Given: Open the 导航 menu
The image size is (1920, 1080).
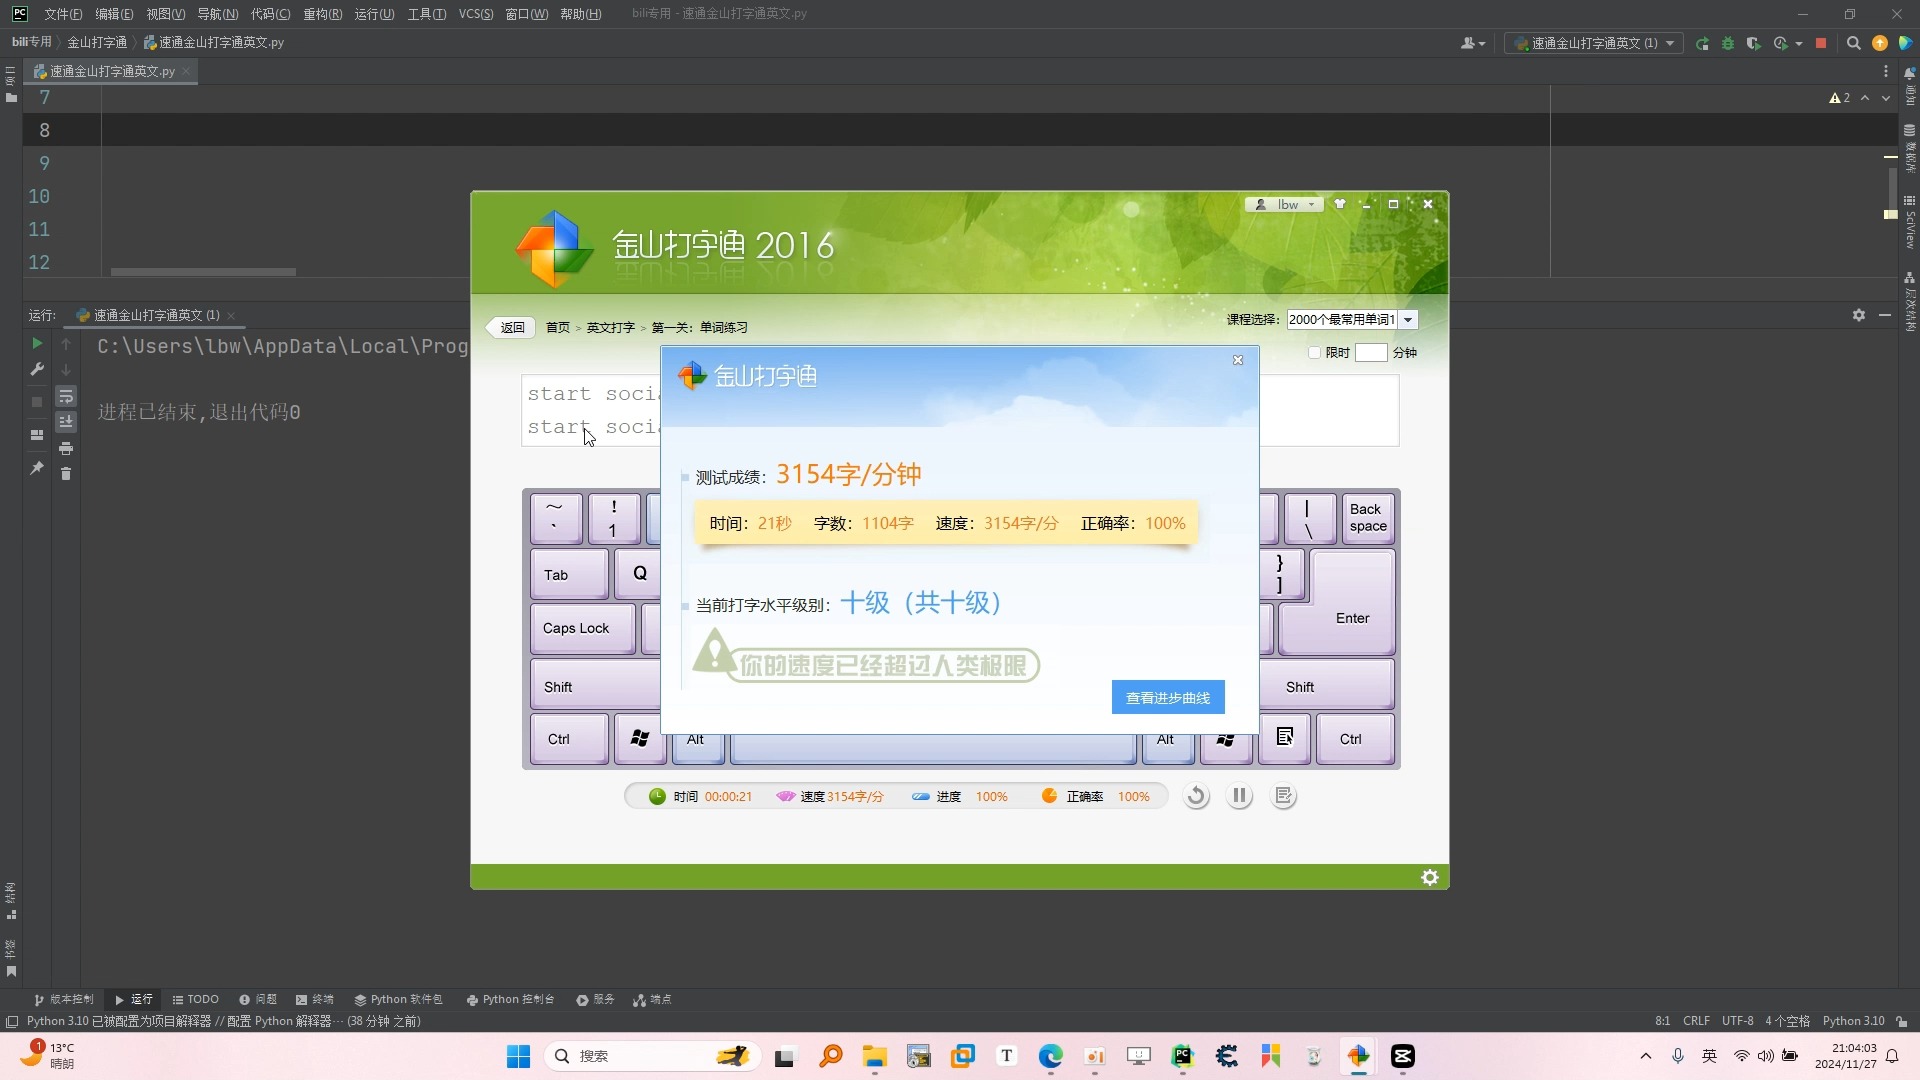Looking at the screenshot, I should pos(217,14).
